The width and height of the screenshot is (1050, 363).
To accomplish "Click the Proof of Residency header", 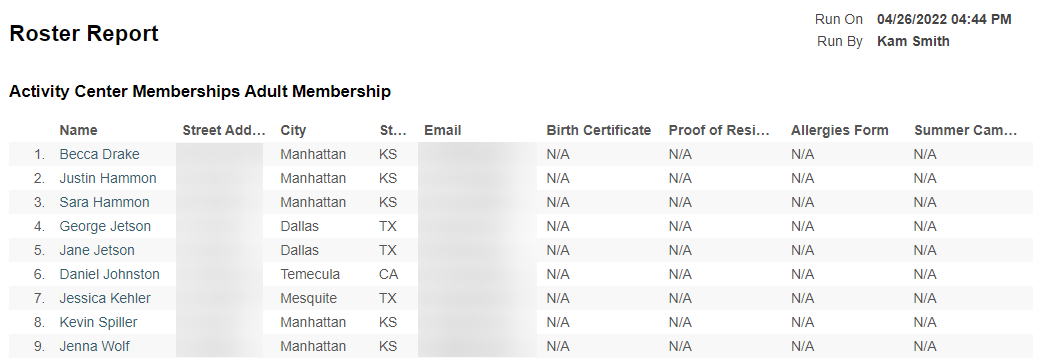I will (720, 130).
